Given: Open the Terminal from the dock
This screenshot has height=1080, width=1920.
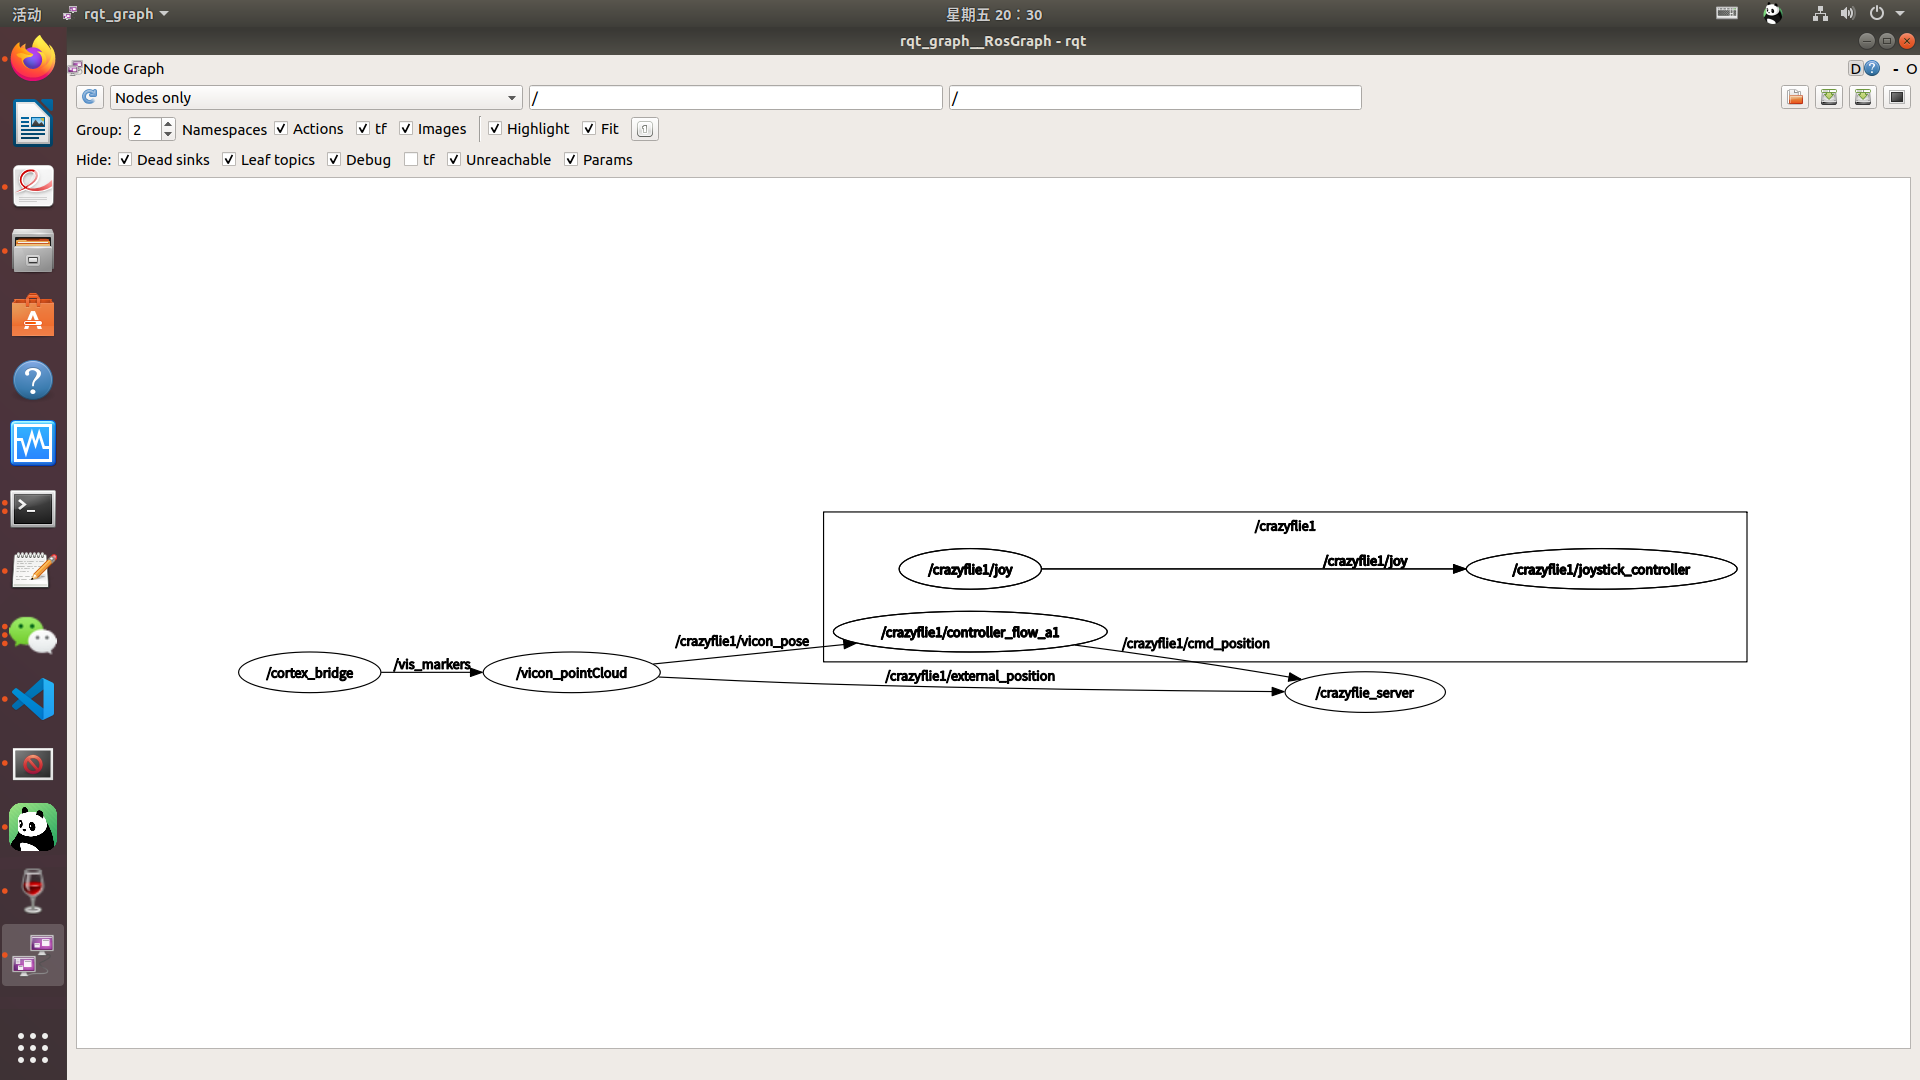Looking at the screenshot, I should (x=33, y=508).
